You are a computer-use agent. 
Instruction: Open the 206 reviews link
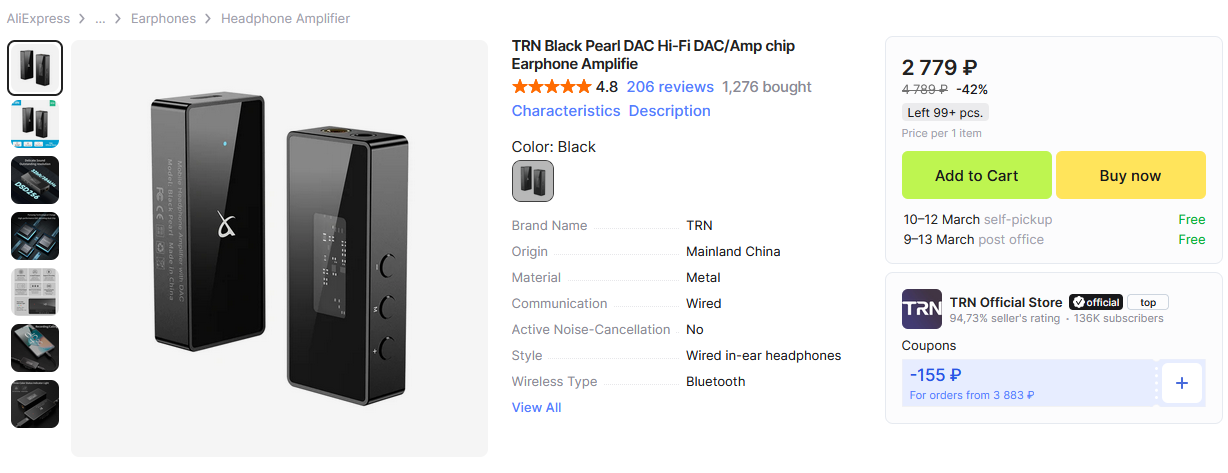pyautogui.click(x=670, y=87)
